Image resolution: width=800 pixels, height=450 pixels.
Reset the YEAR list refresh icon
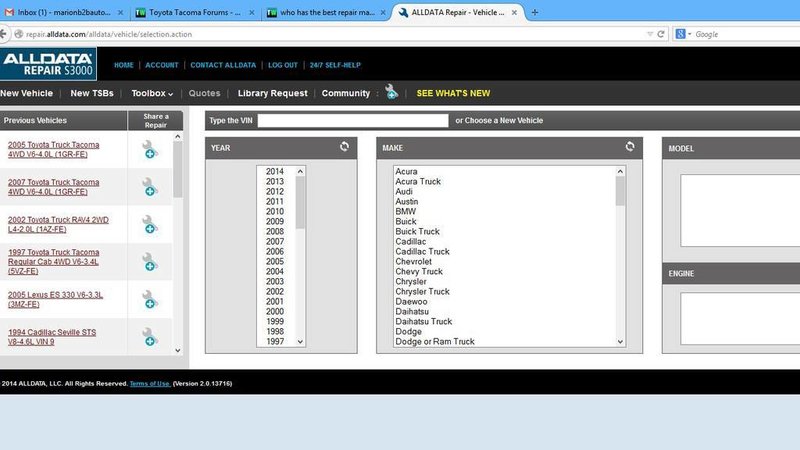[344, 147]
